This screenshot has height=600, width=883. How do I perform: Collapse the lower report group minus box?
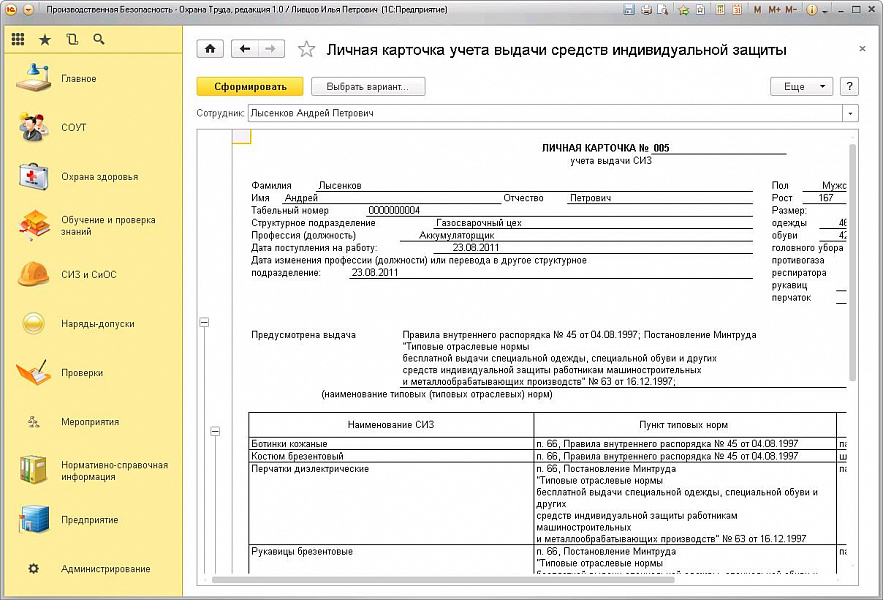pyautogui.click(x=215, y=432)
